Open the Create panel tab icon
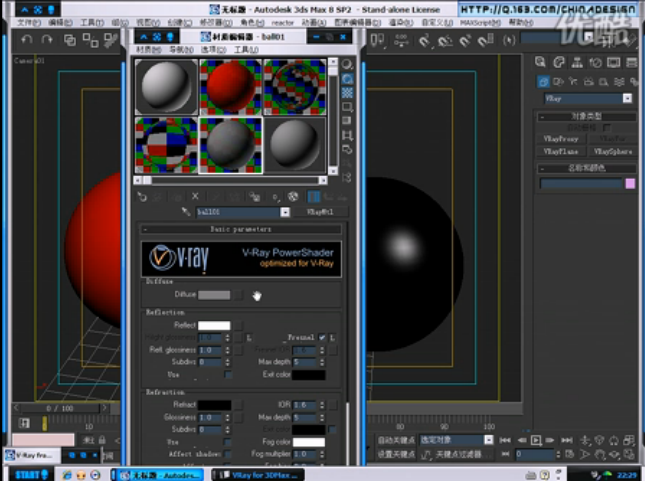This screenshot has width=645, height=481. 541,63
